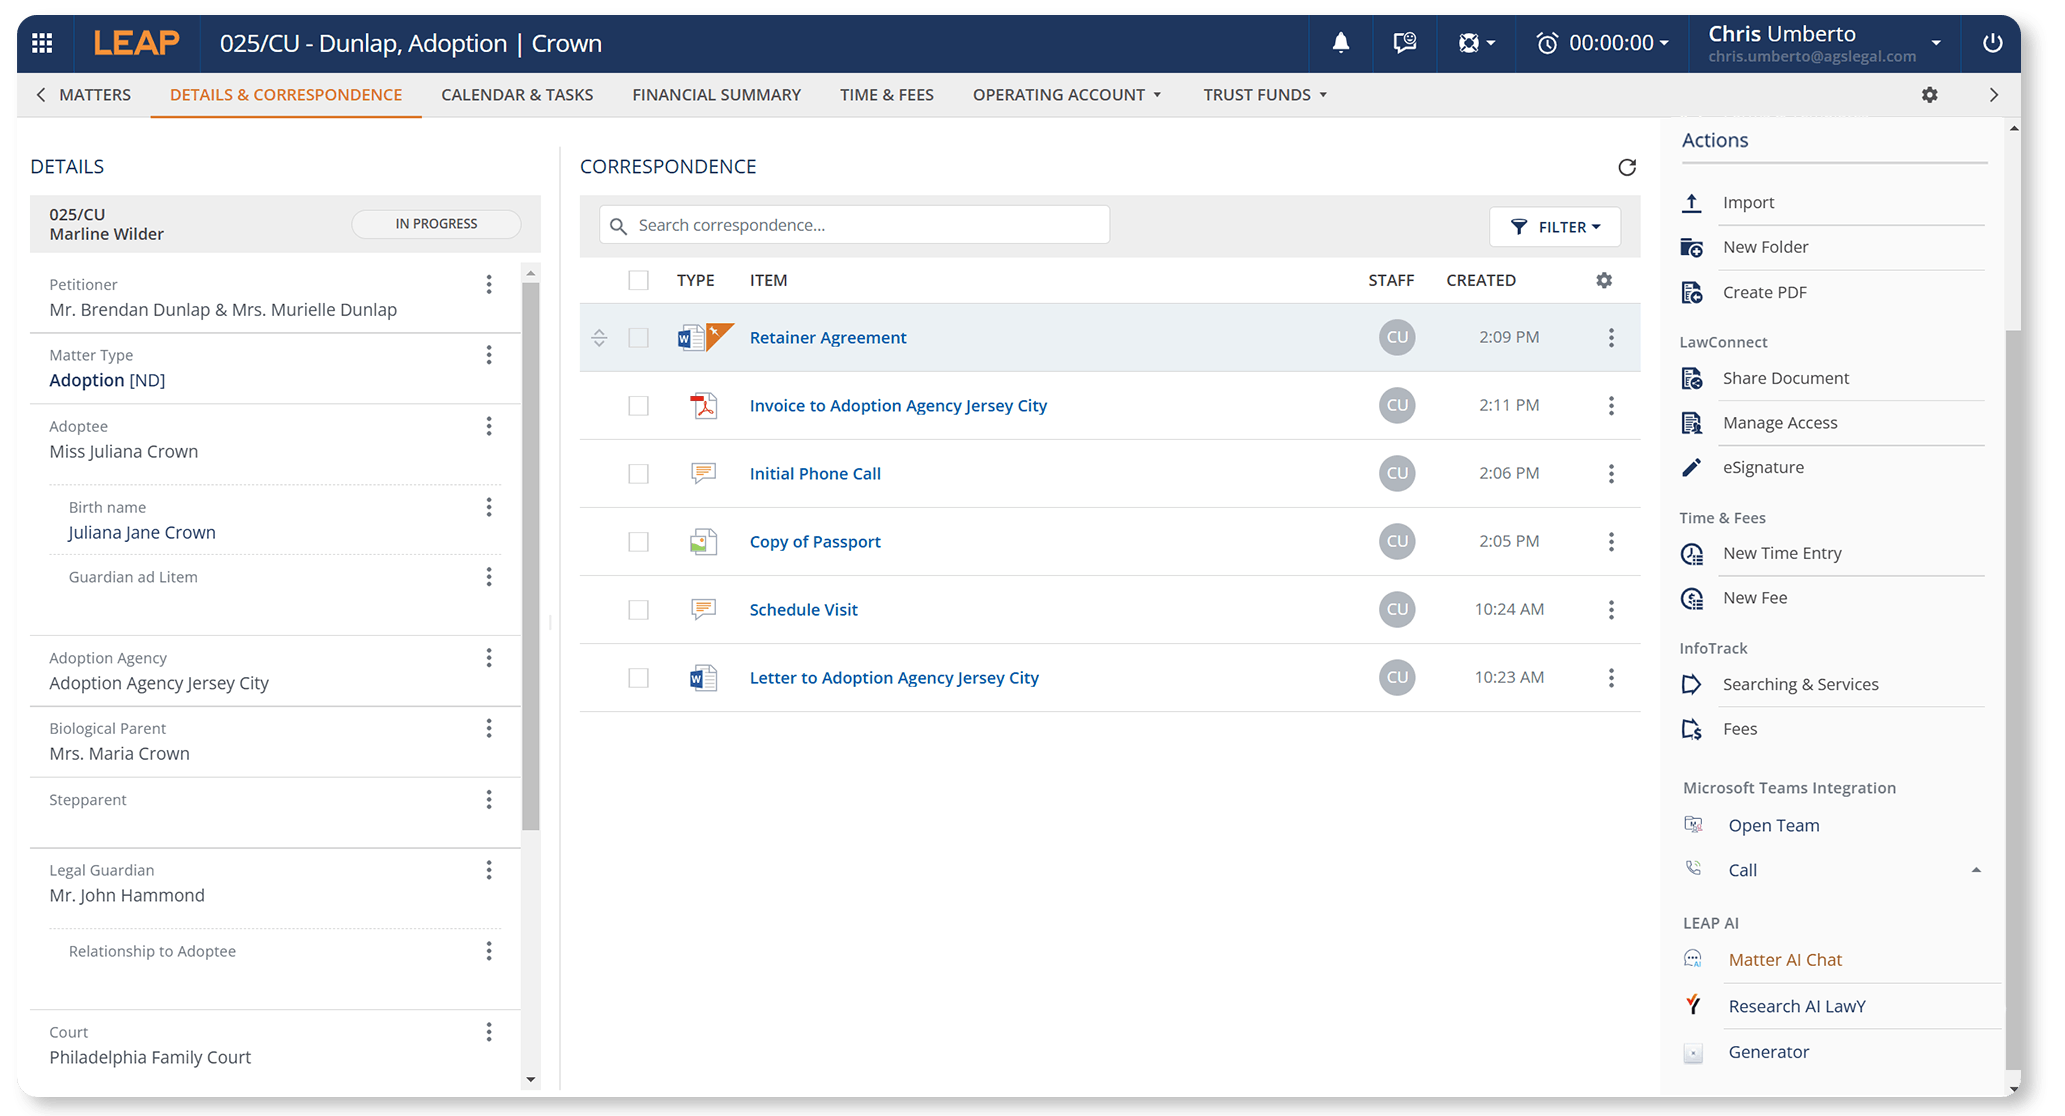Click the power logout icon
2065x1116 pixels.
point(1992,43)
